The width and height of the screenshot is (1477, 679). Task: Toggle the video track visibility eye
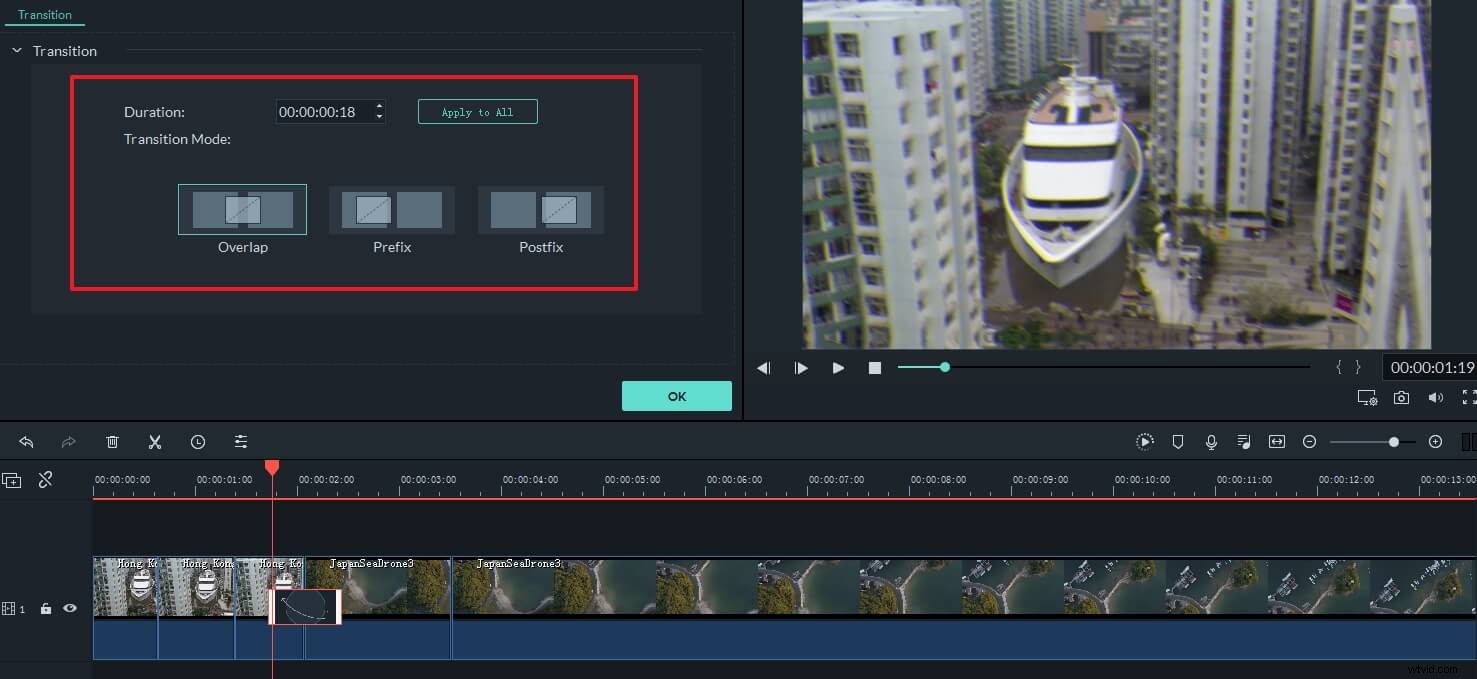69,608
